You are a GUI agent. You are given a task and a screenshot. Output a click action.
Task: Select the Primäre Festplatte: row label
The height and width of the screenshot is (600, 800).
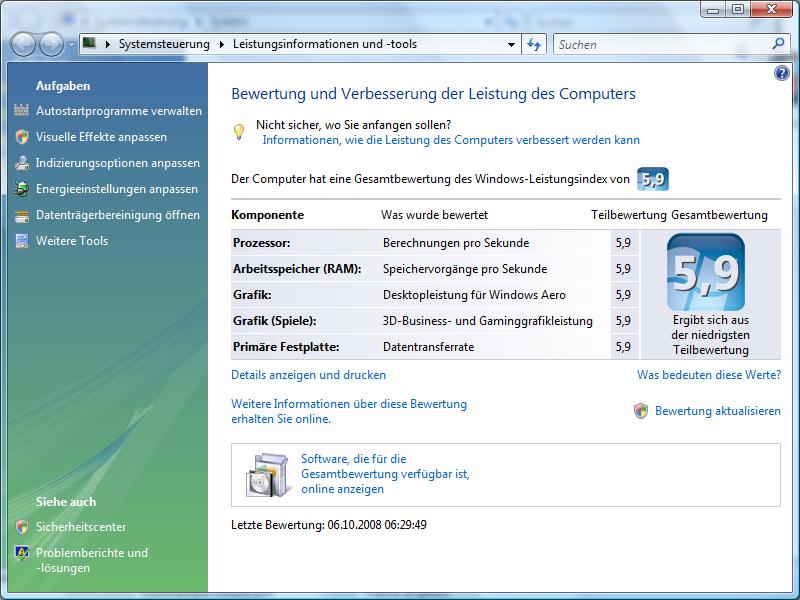tap(286, 347)
